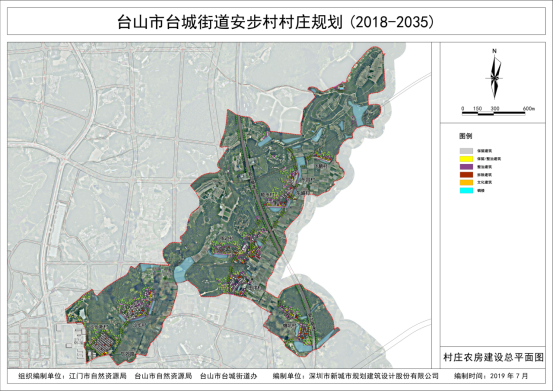Click the 编制时间 2019年7月 text
This screenshot has width=554, height=391.
[491, 376]
